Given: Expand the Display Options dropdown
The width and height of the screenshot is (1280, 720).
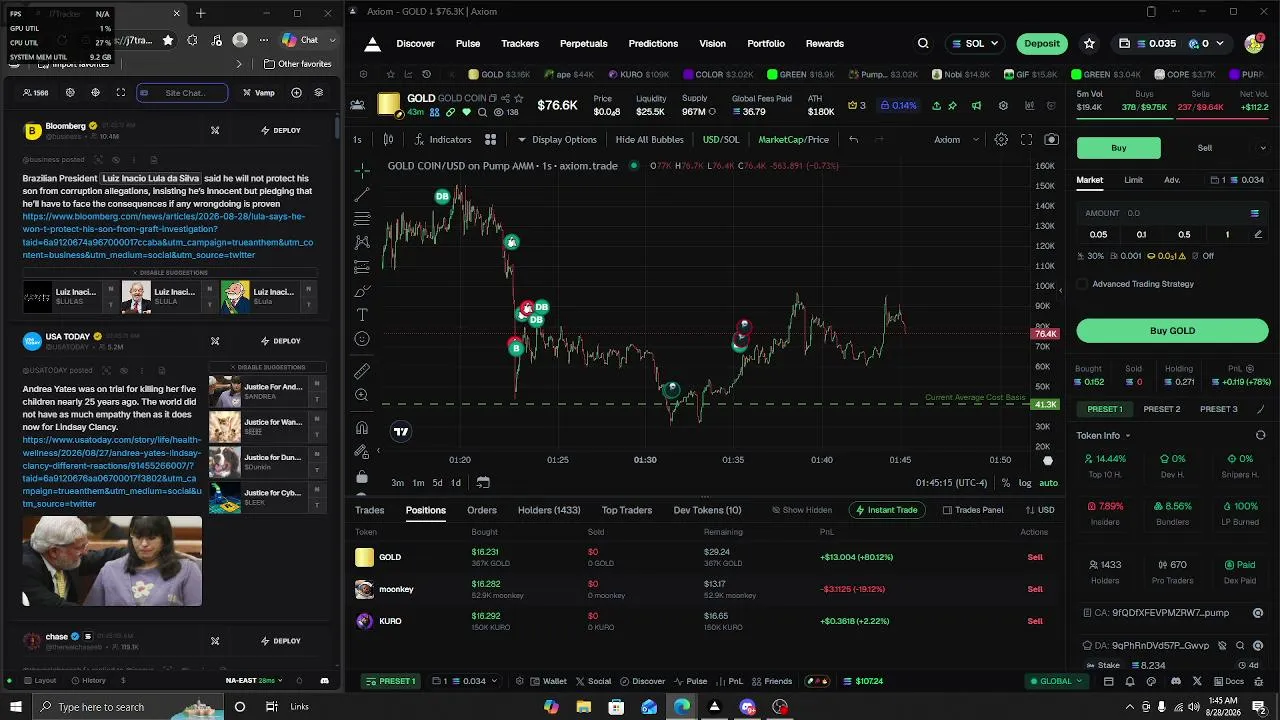Looking at the screenshot, I should point(557,140).
